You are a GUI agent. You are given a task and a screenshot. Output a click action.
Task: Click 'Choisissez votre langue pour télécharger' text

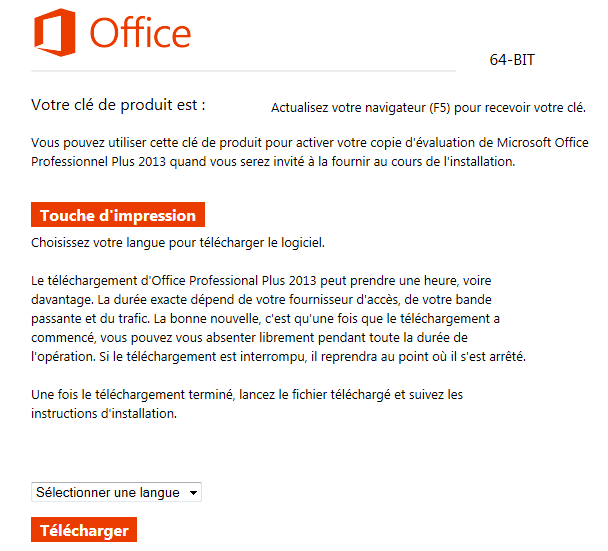[178, 242]
